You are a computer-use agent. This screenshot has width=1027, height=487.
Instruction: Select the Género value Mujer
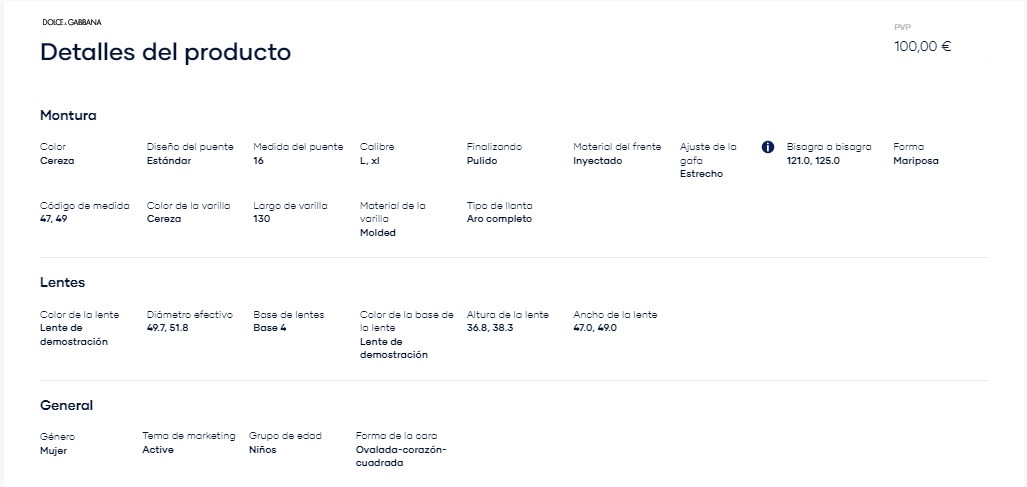pyautogui.click(x=54, y=451)
